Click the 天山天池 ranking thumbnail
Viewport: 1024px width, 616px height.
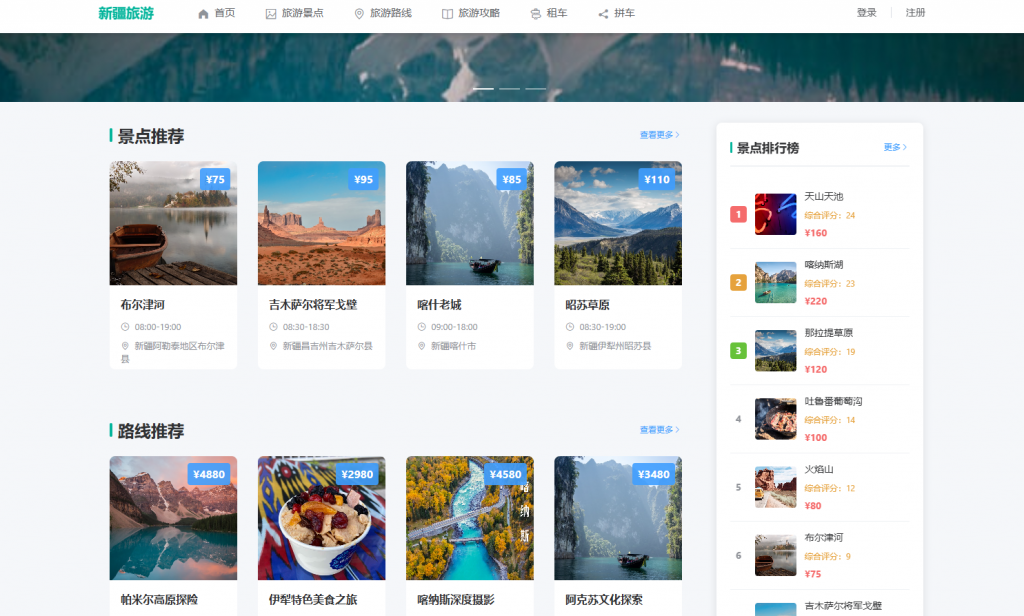click(x=775, y=214)
